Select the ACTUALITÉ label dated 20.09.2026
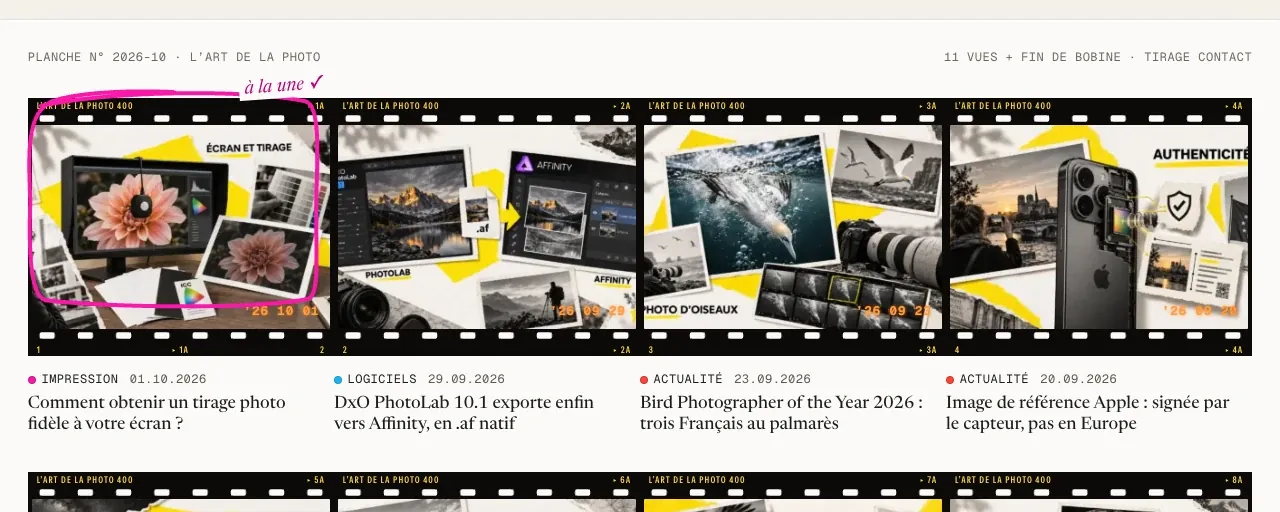 (994, 380)
